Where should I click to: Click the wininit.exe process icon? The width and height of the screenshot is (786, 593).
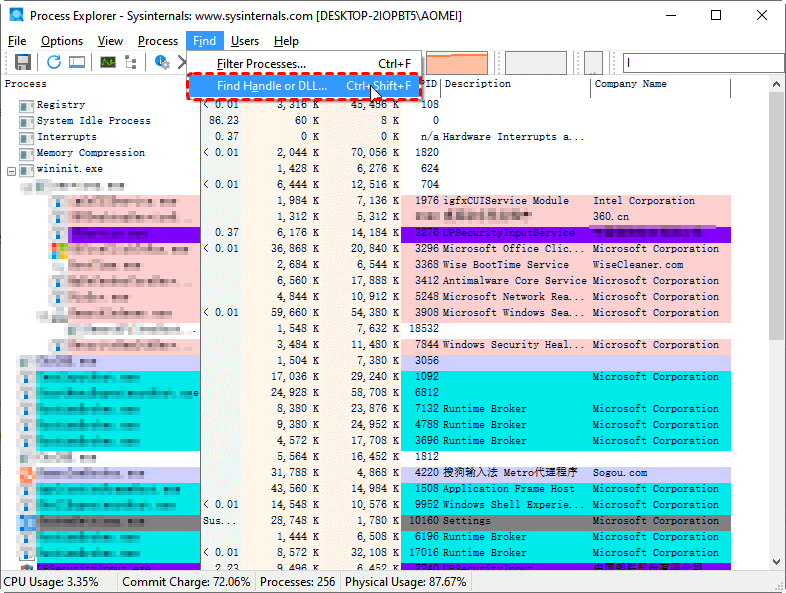click(26, 169)
